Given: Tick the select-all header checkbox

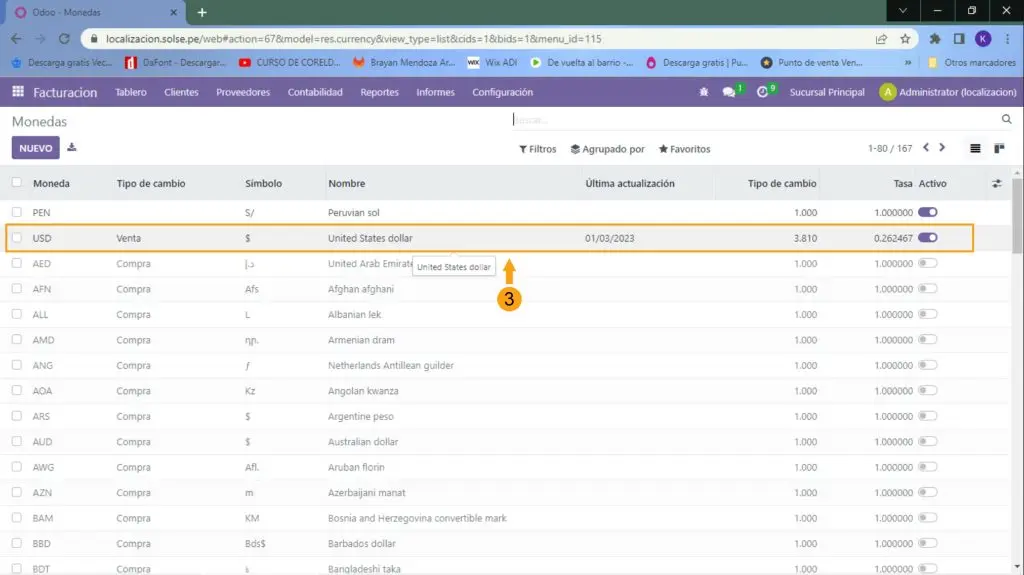Looking at the screenshot, I should coord(16,183).
